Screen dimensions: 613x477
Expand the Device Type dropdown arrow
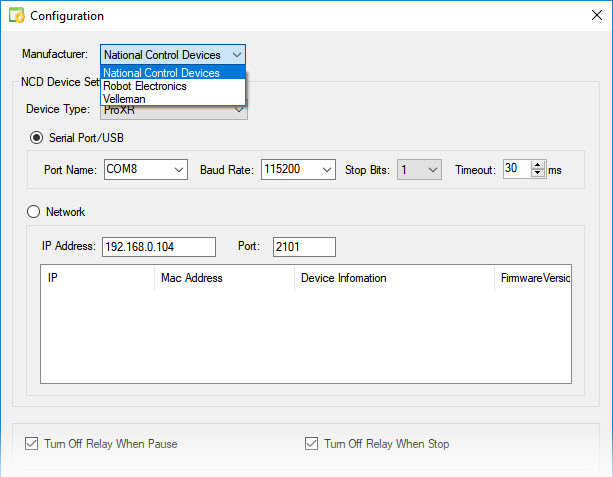(x=239, y=111)
